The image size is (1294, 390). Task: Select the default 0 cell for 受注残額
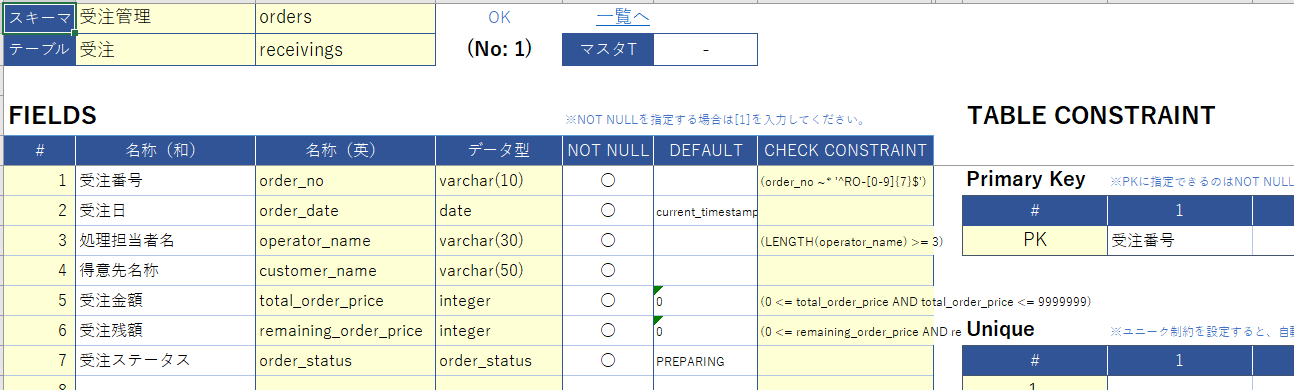705,331
